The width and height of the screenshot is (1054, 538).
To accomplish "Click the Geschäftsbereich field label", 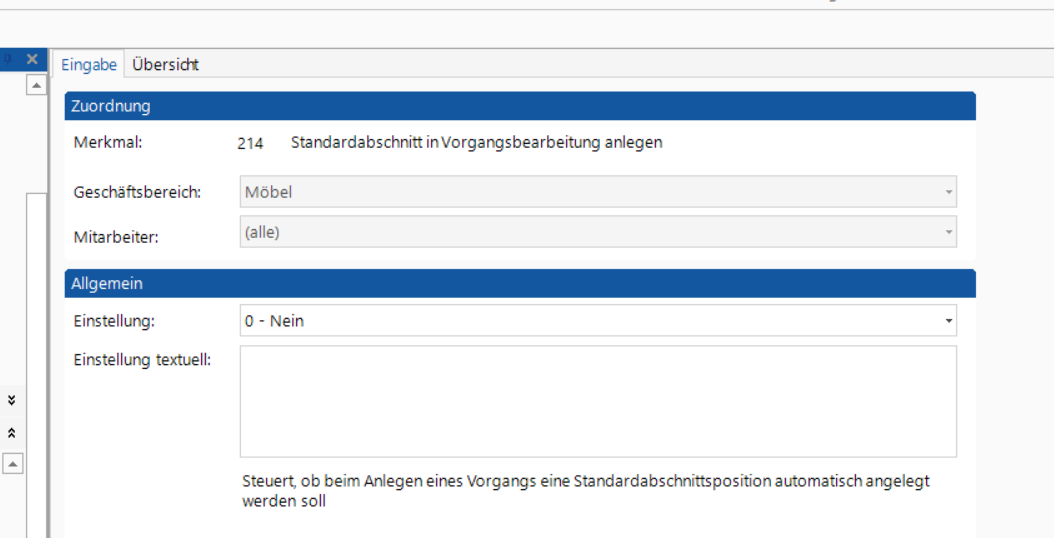I will [x=137, y=192].
